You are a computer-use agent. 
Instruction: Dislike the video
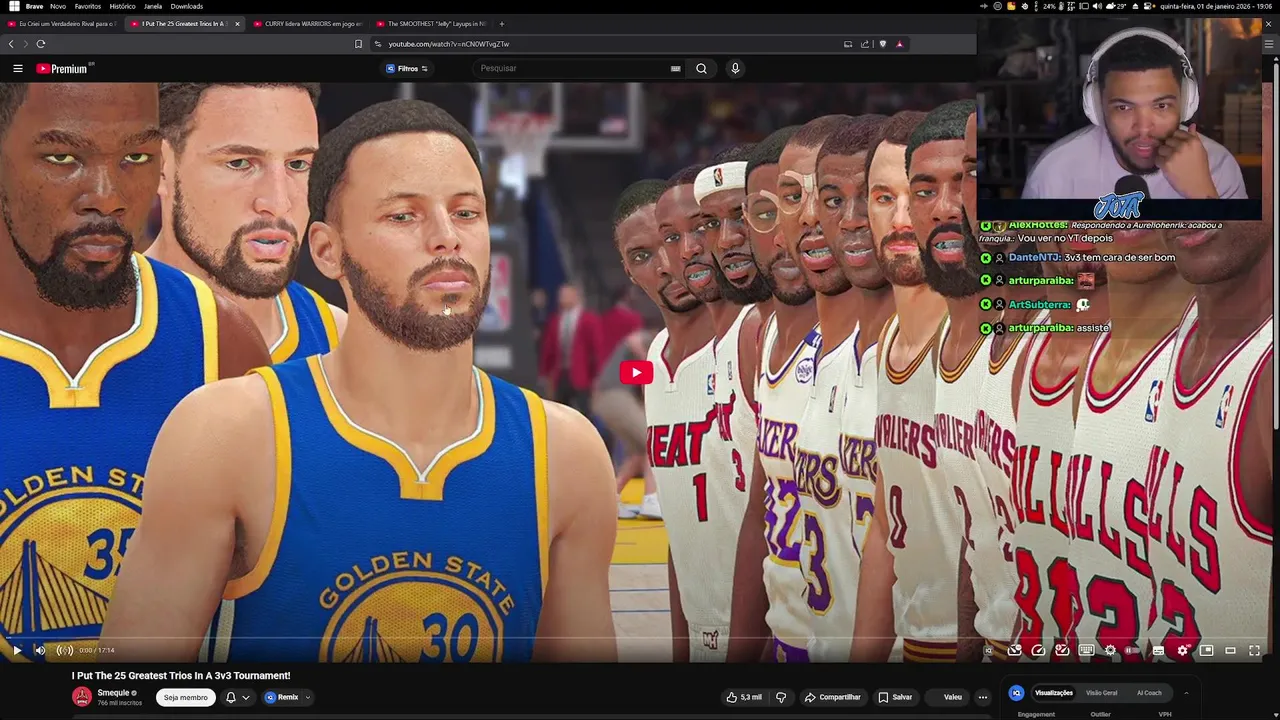pyautogui.click(x=781, y=697)
